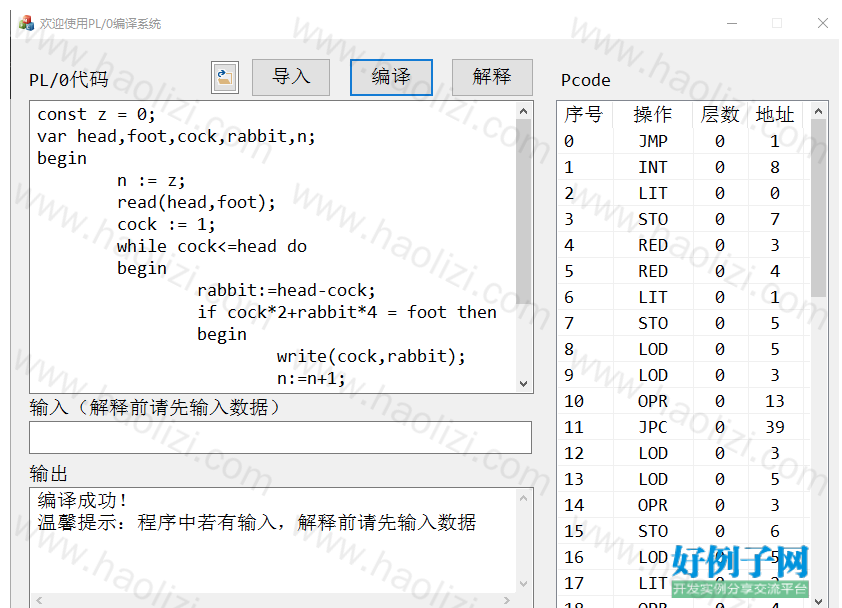Click the code line 'read(head,foot);'
The width and height of the screenshot is (842, 608).
[x=196, y=202]
